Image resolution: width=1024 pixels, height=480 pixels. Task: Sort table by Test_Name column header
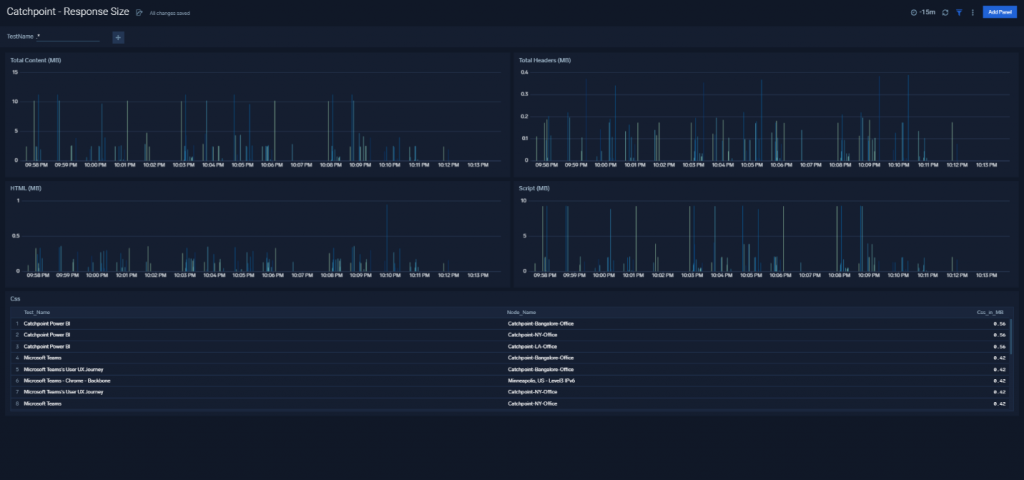37,313
